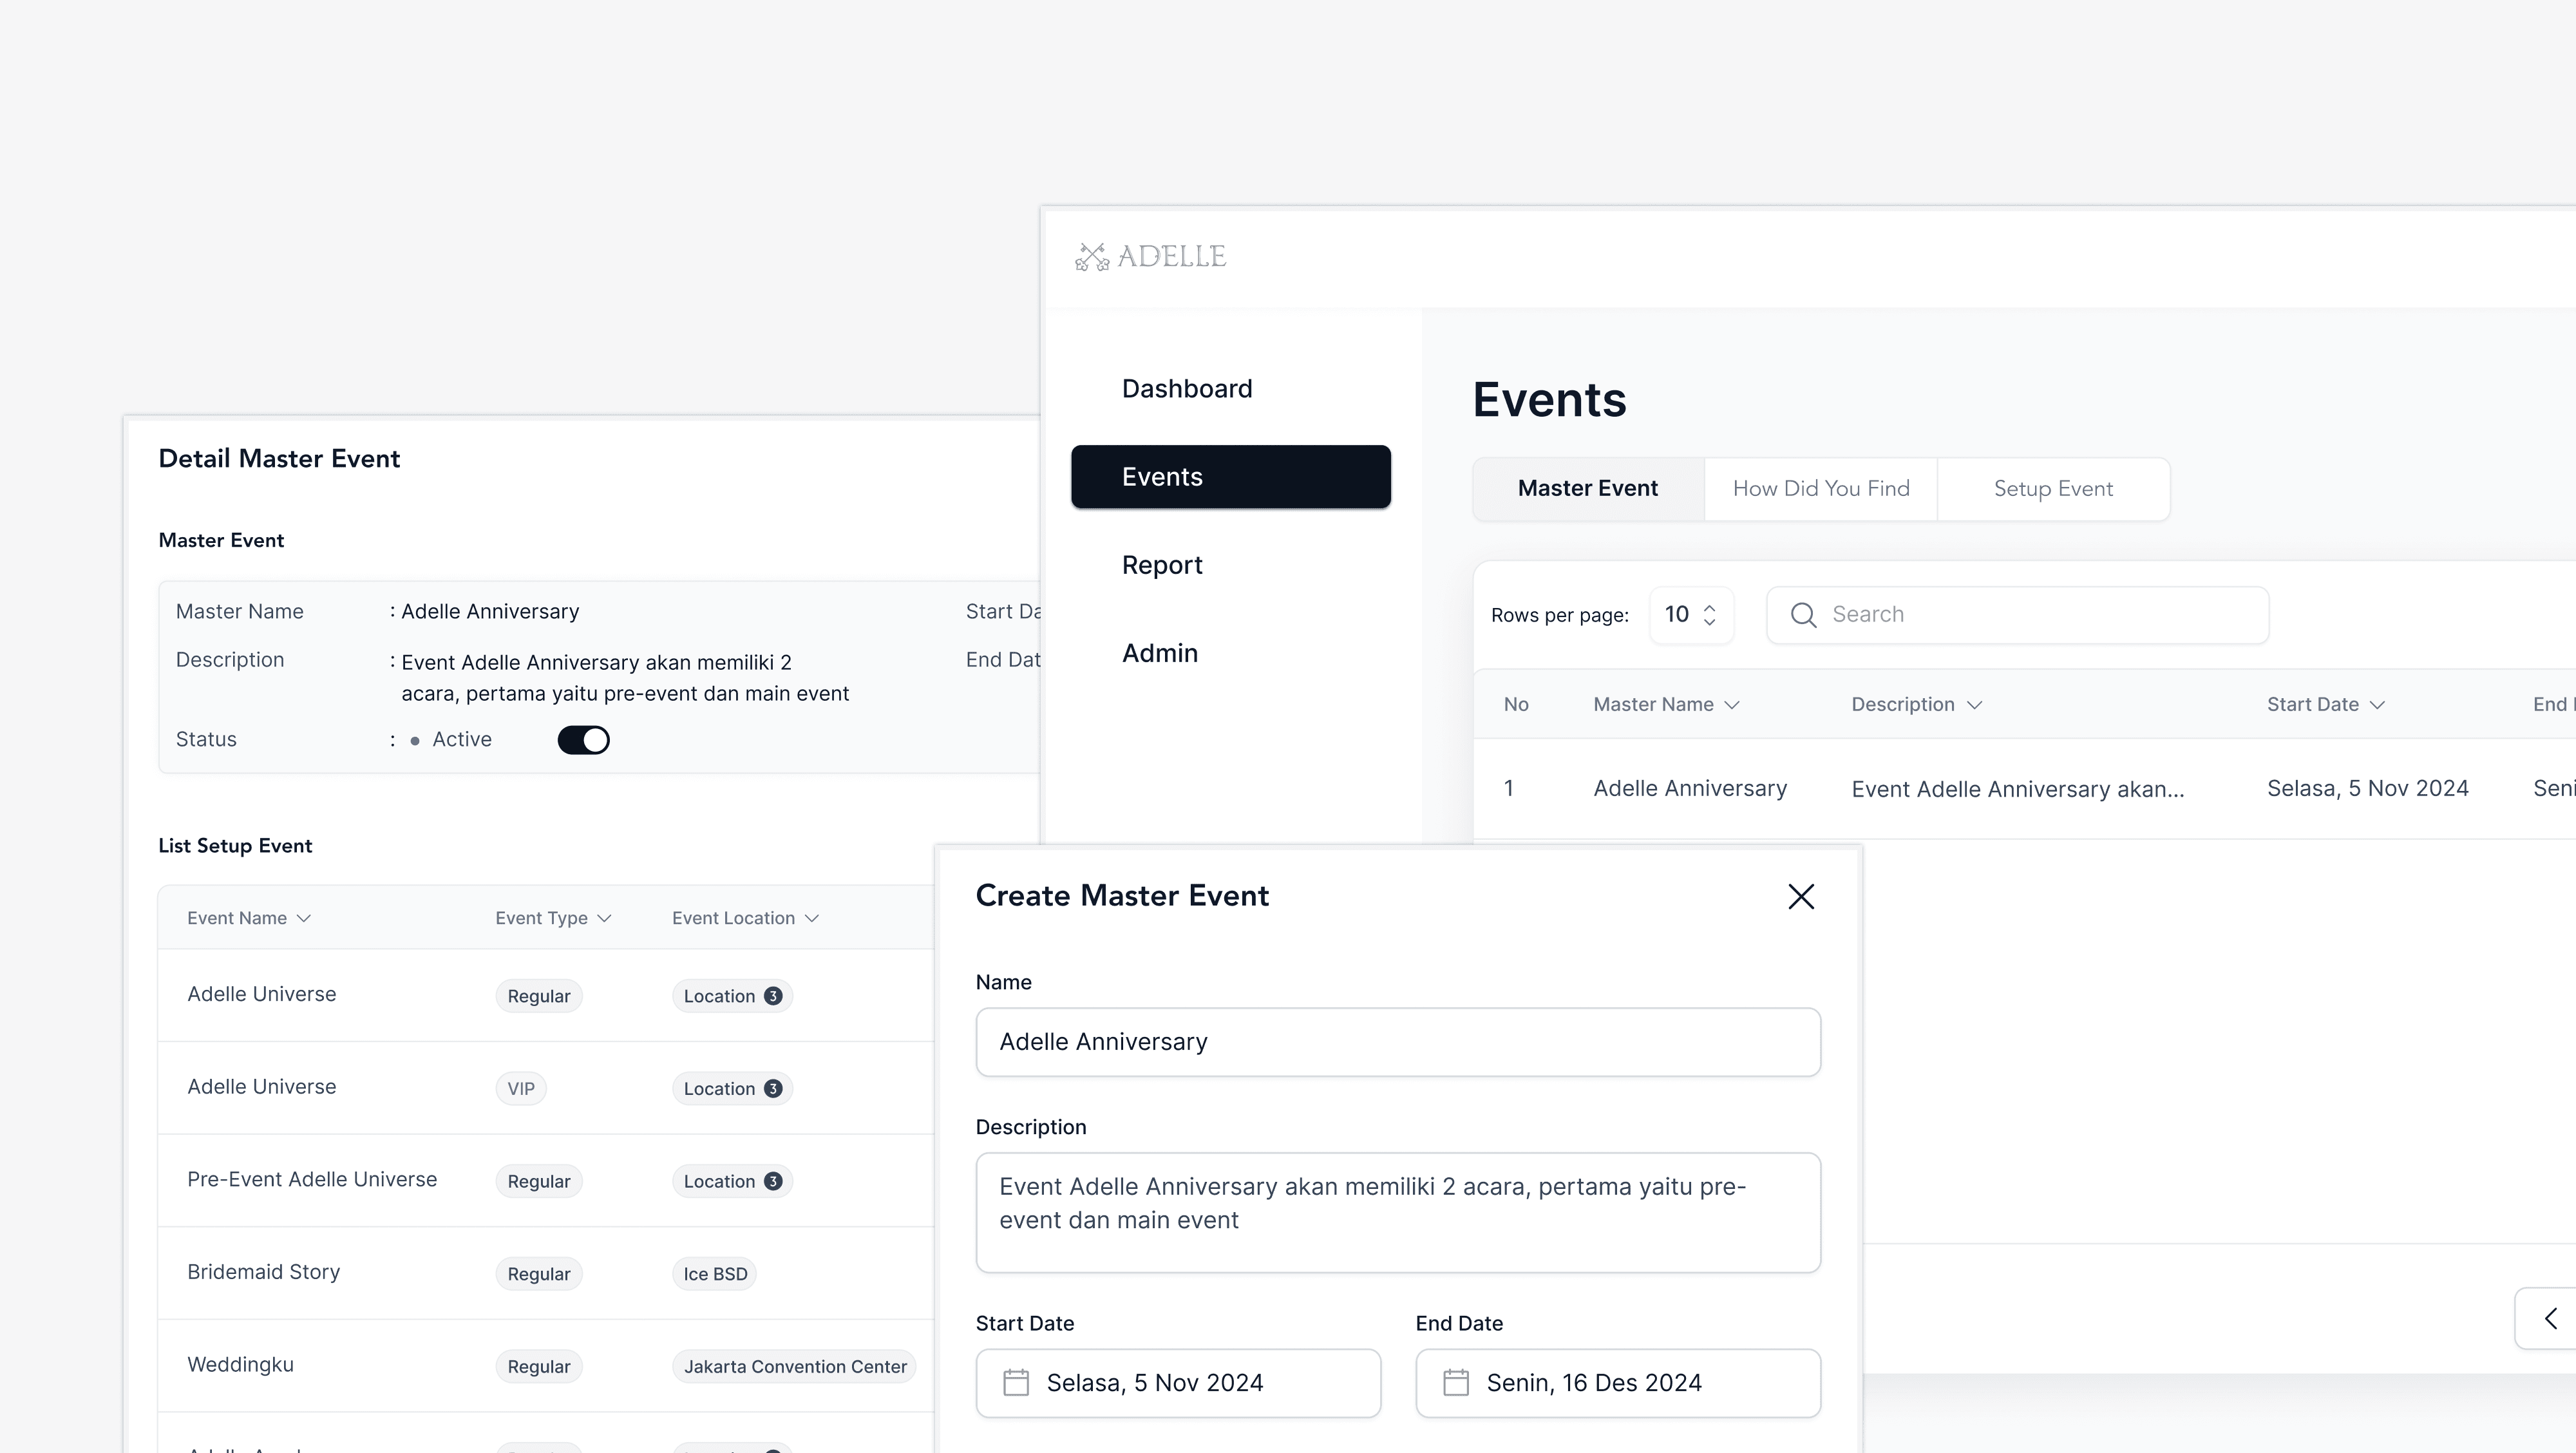The image size is (2576, 1453).
Task: Open the End Date calendar icon
Action: (1456, 1383)
